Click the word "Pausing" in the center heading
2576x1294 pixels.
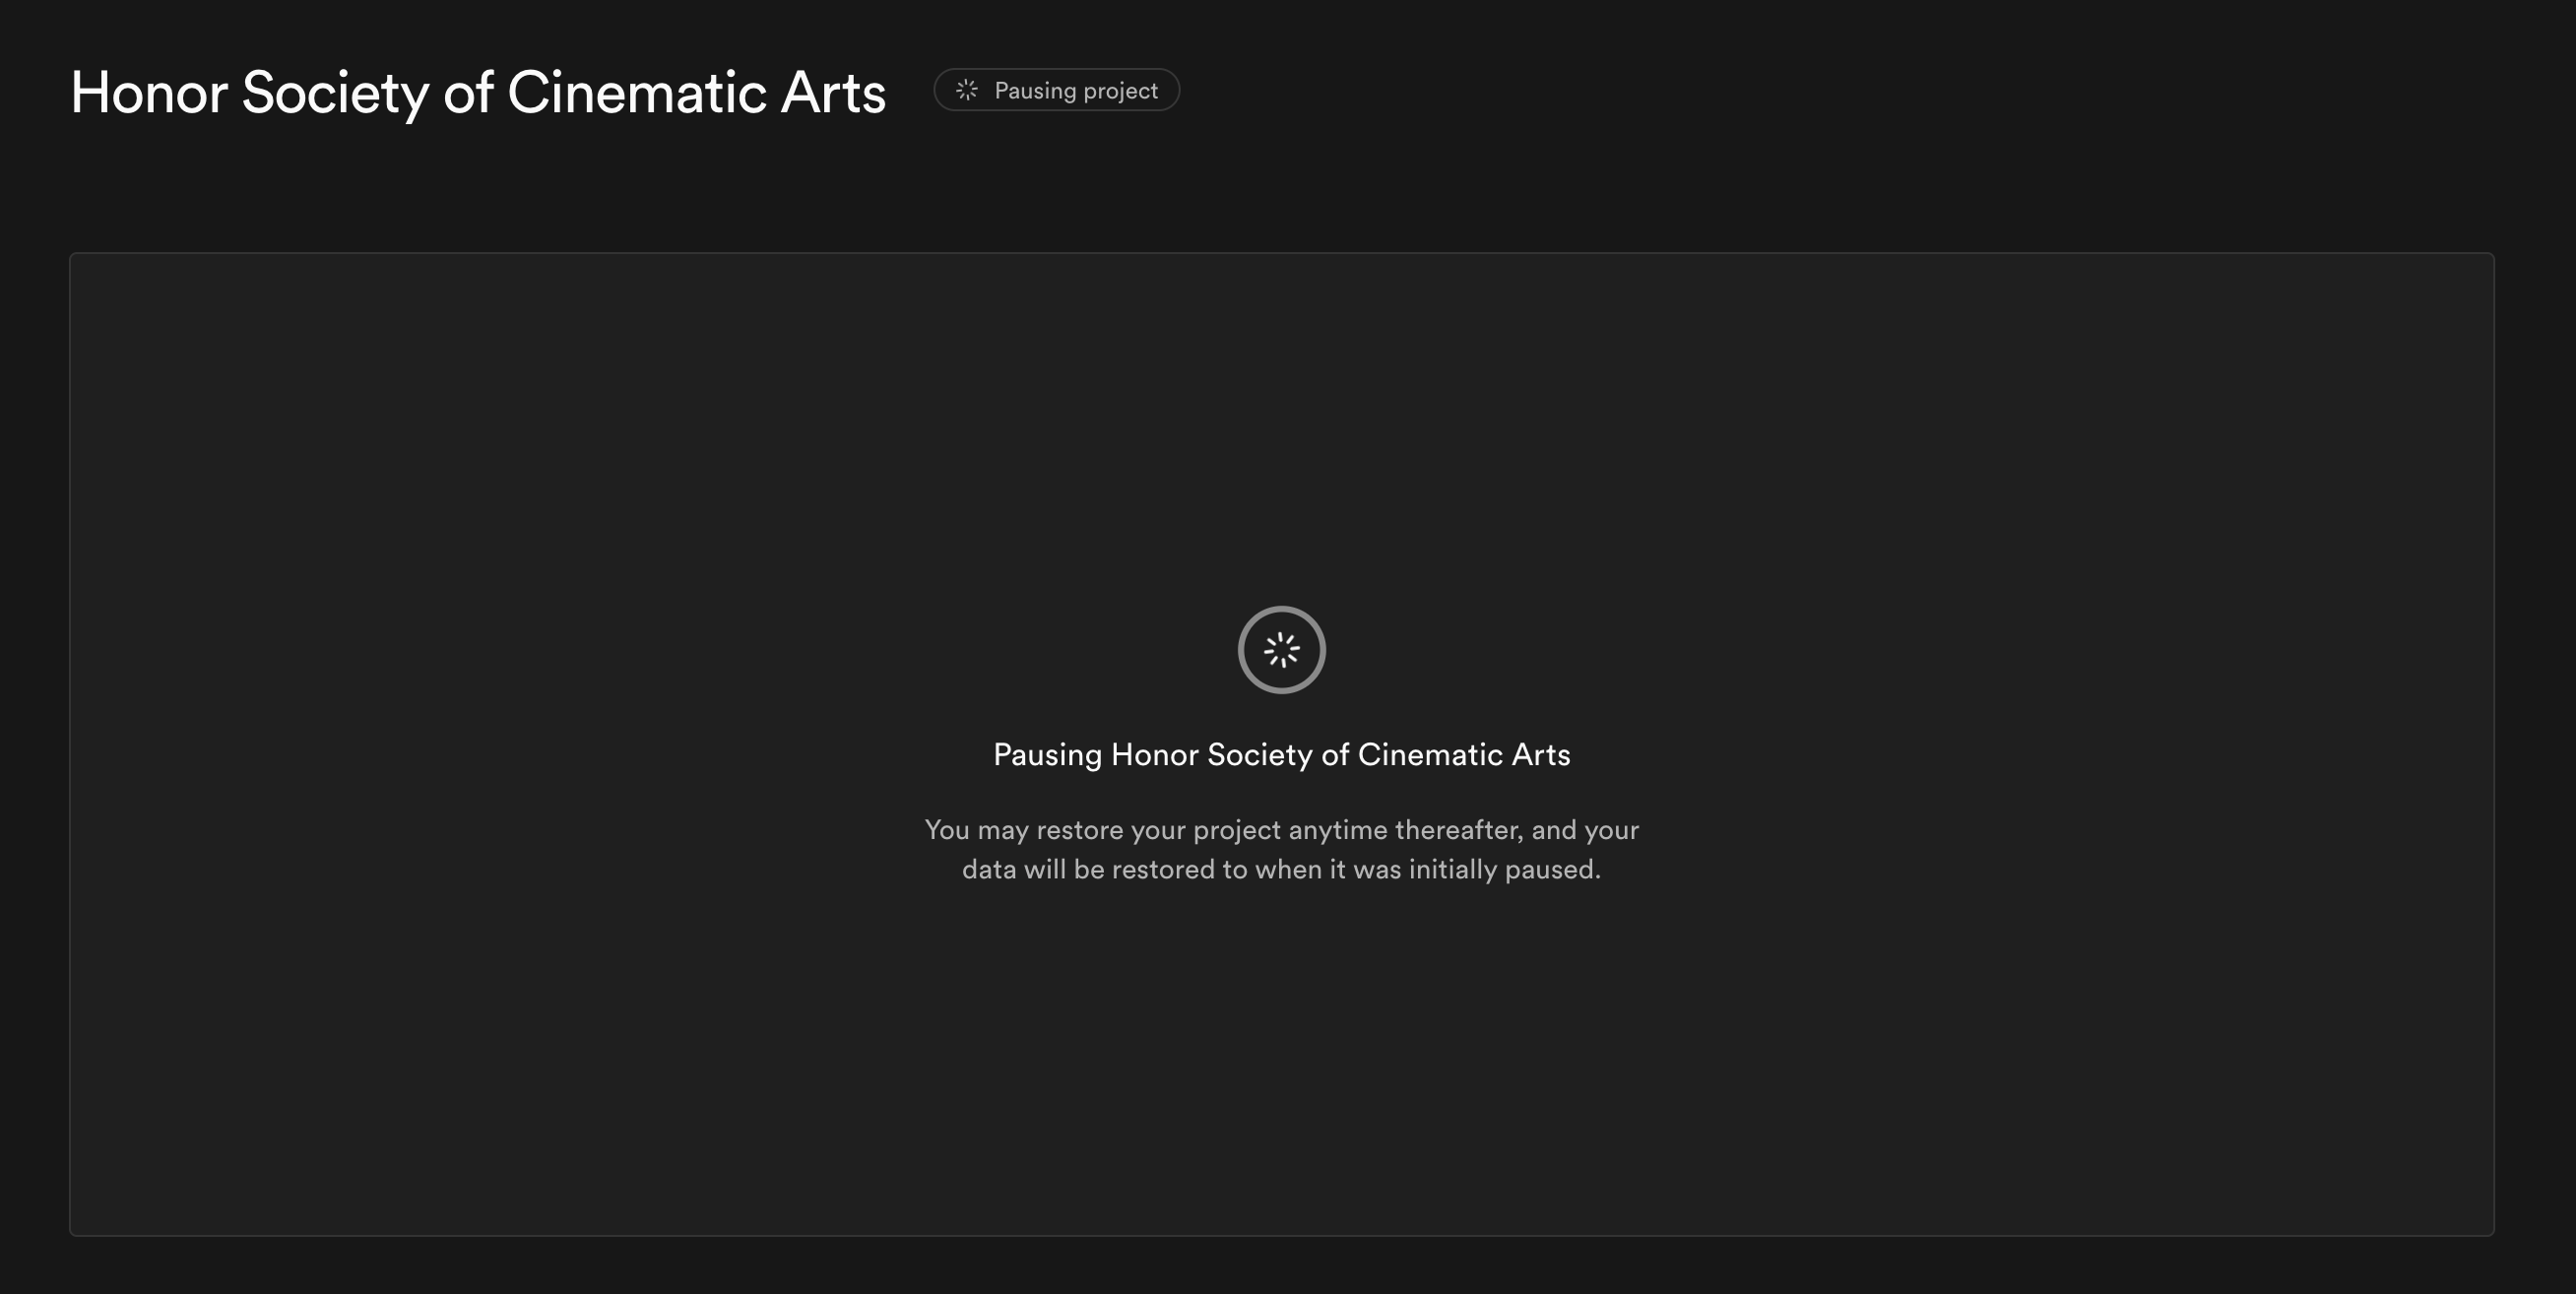tap(1047, 754)
